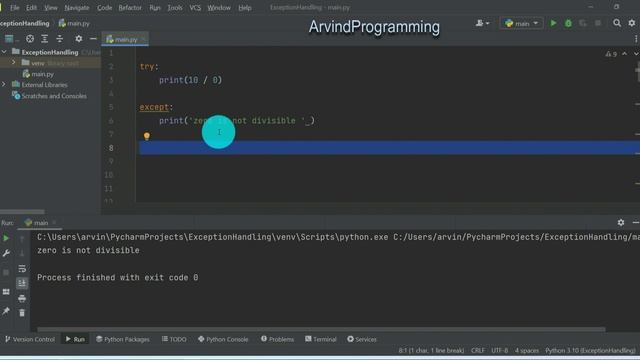Click Select Opened File target icon

tap(30, 39)
